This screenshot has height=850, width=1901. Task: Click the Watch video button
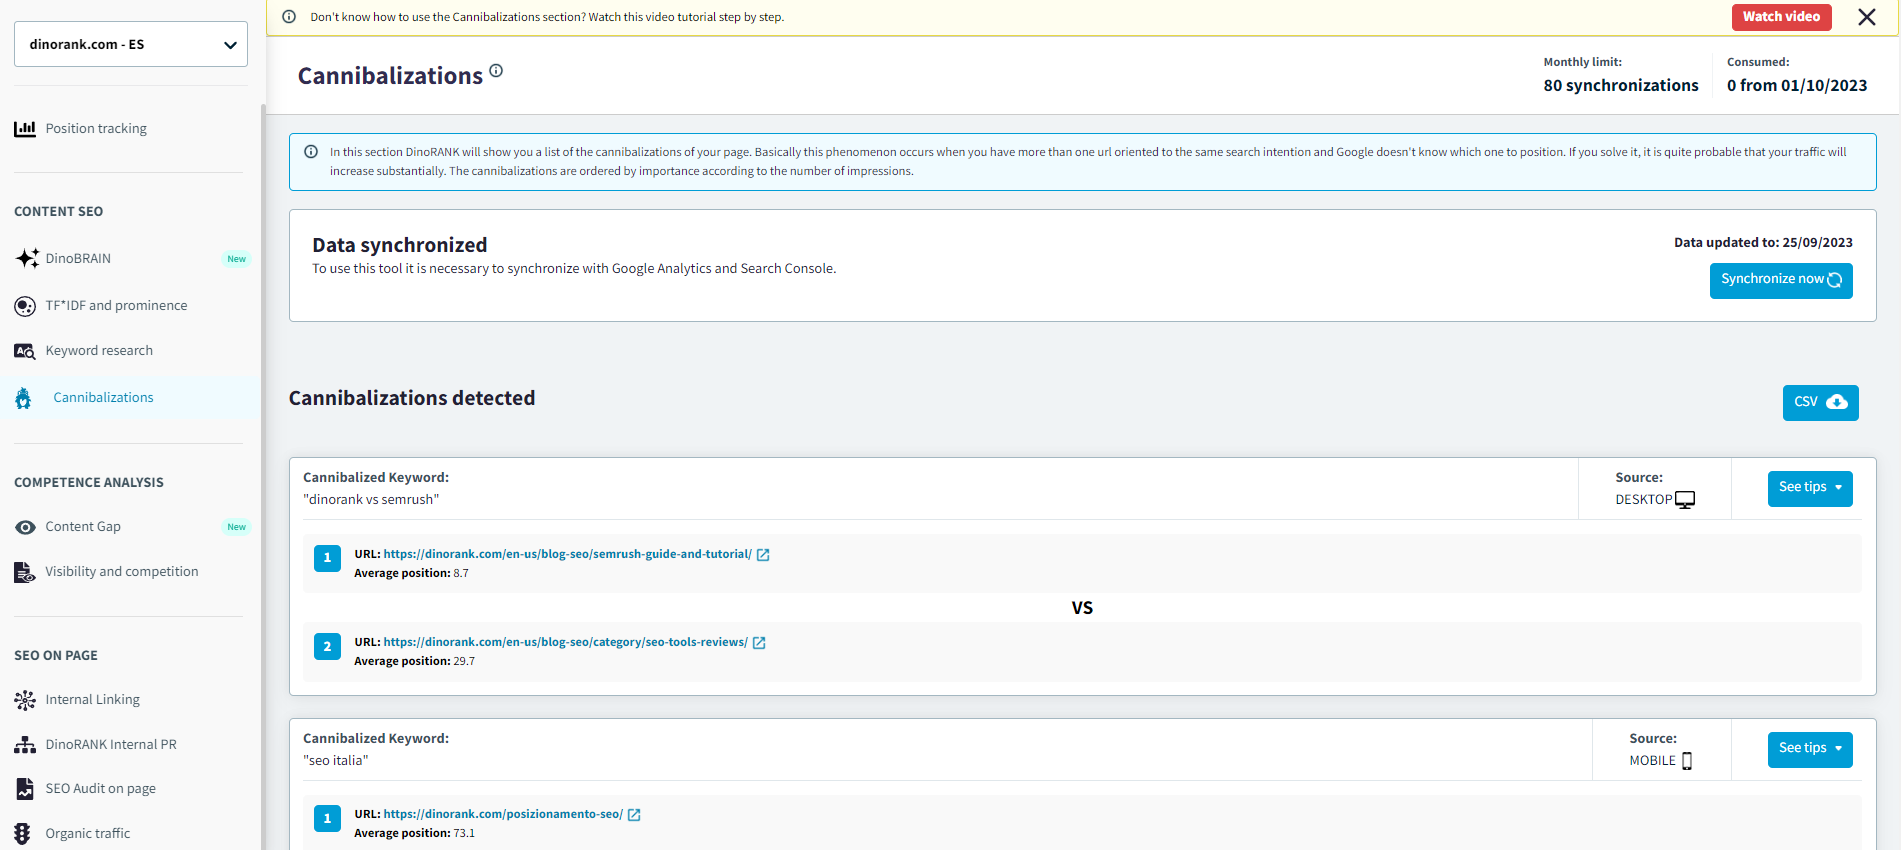1781,17
